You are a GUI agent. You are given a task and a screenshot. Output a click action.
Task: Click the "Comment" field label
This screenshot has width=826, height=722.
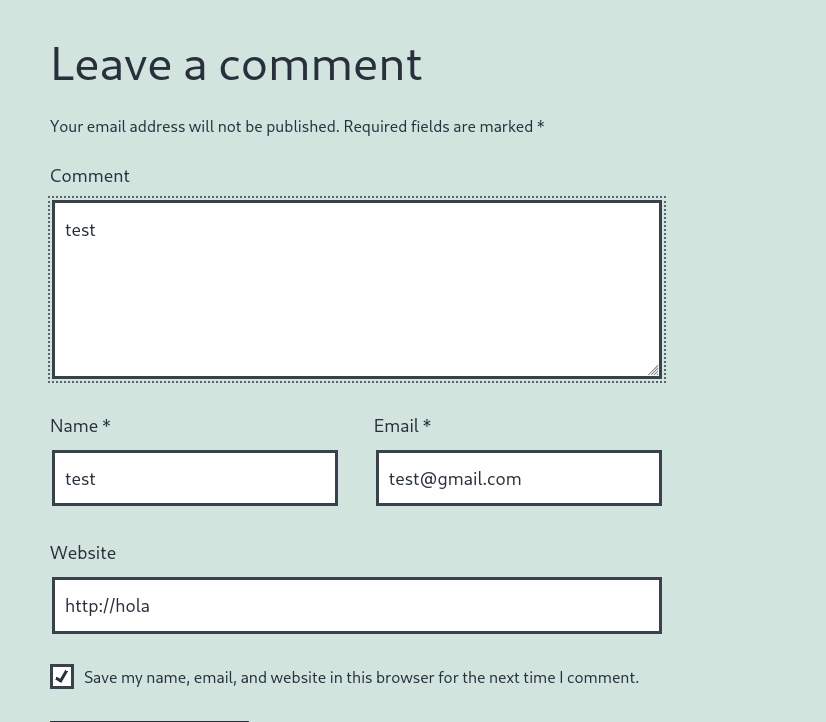[90, 176]
